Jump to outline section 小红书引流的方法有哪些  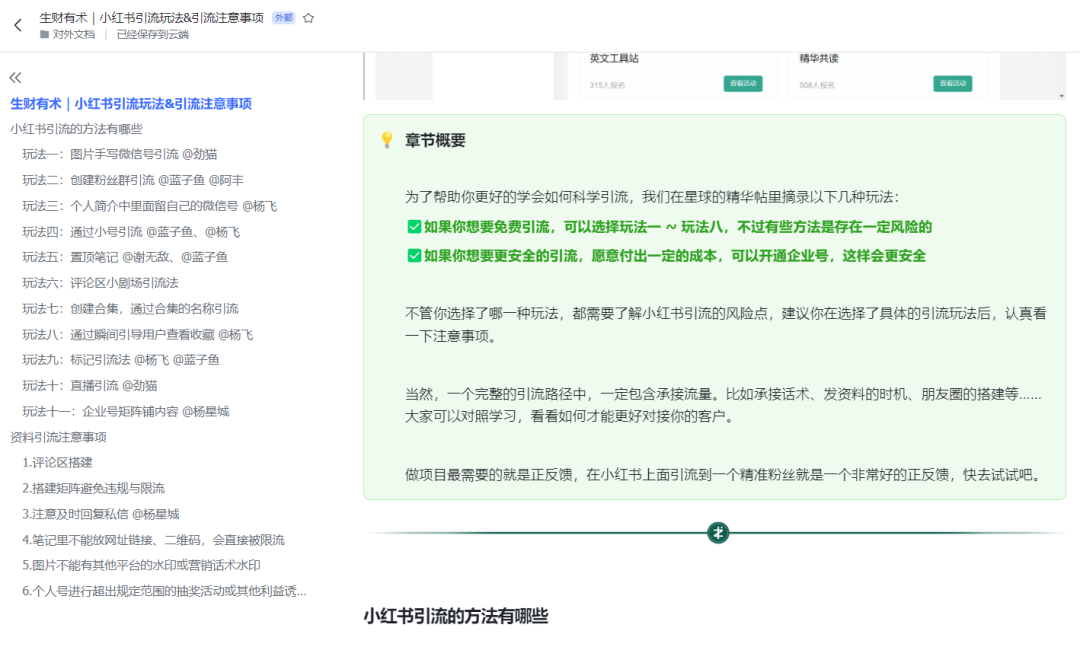[76, 129]
